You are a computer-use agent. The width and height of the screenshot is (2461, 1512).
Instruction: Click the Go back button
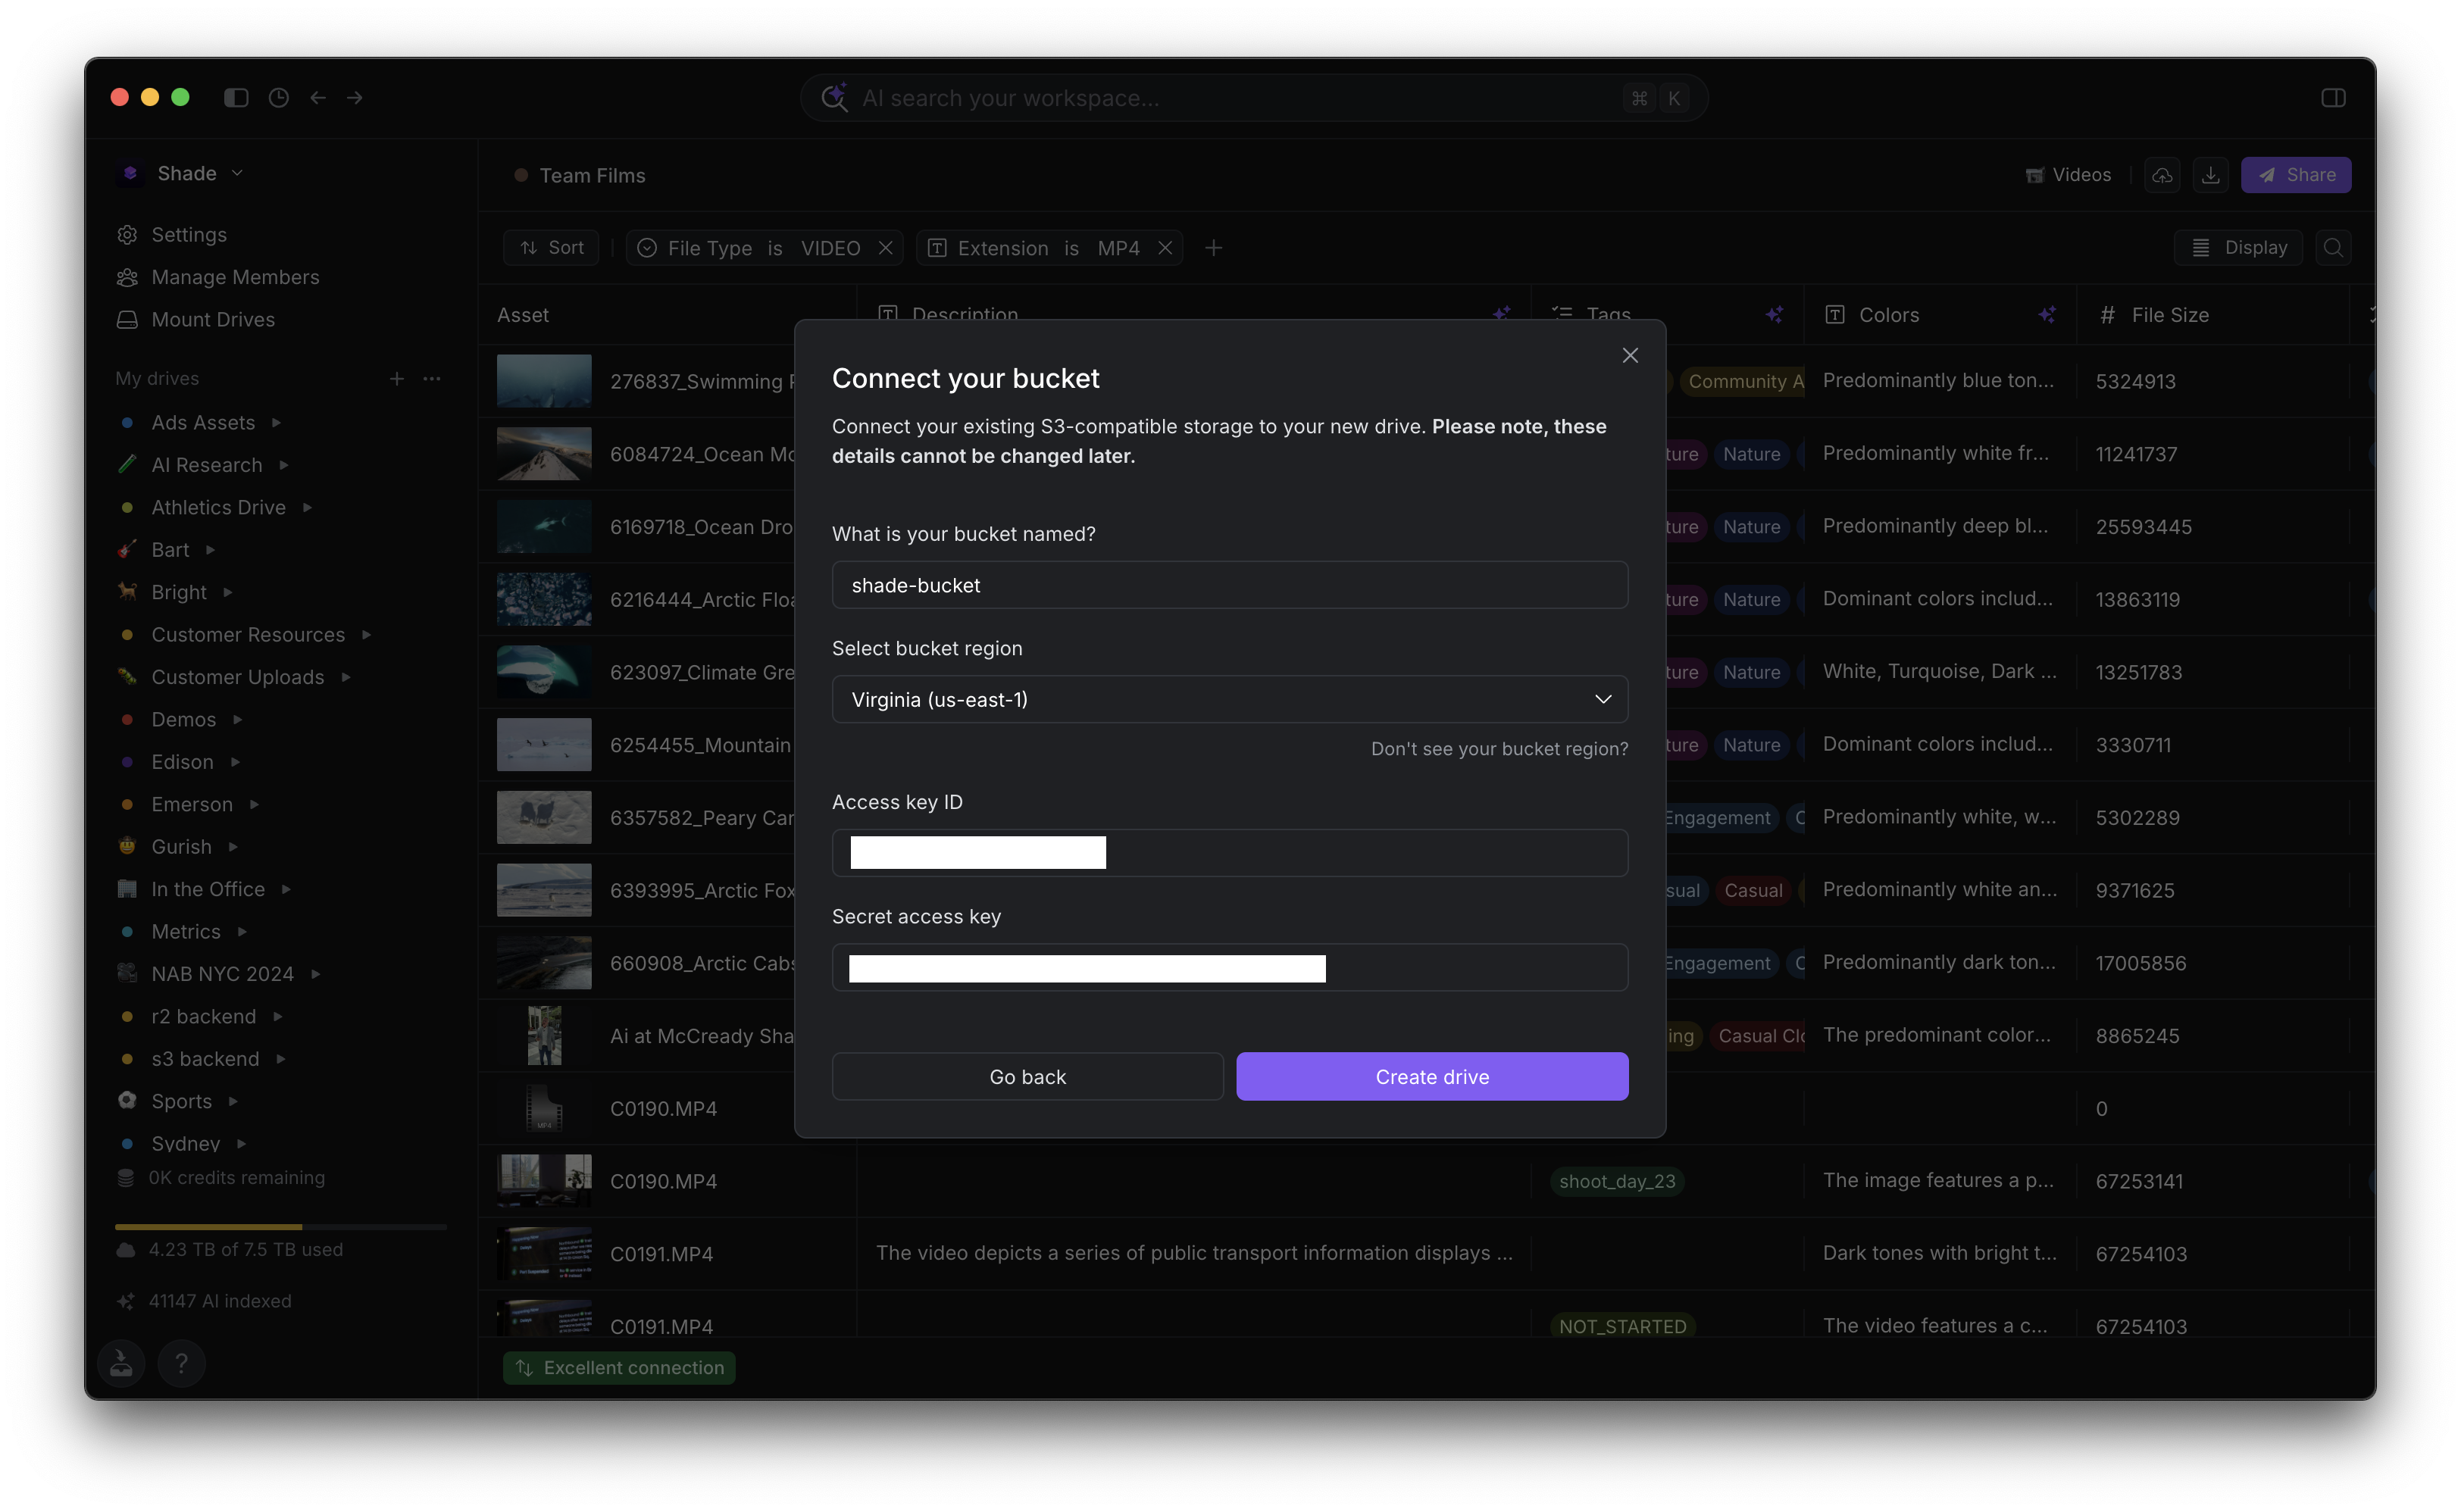pos(1027,1077)
